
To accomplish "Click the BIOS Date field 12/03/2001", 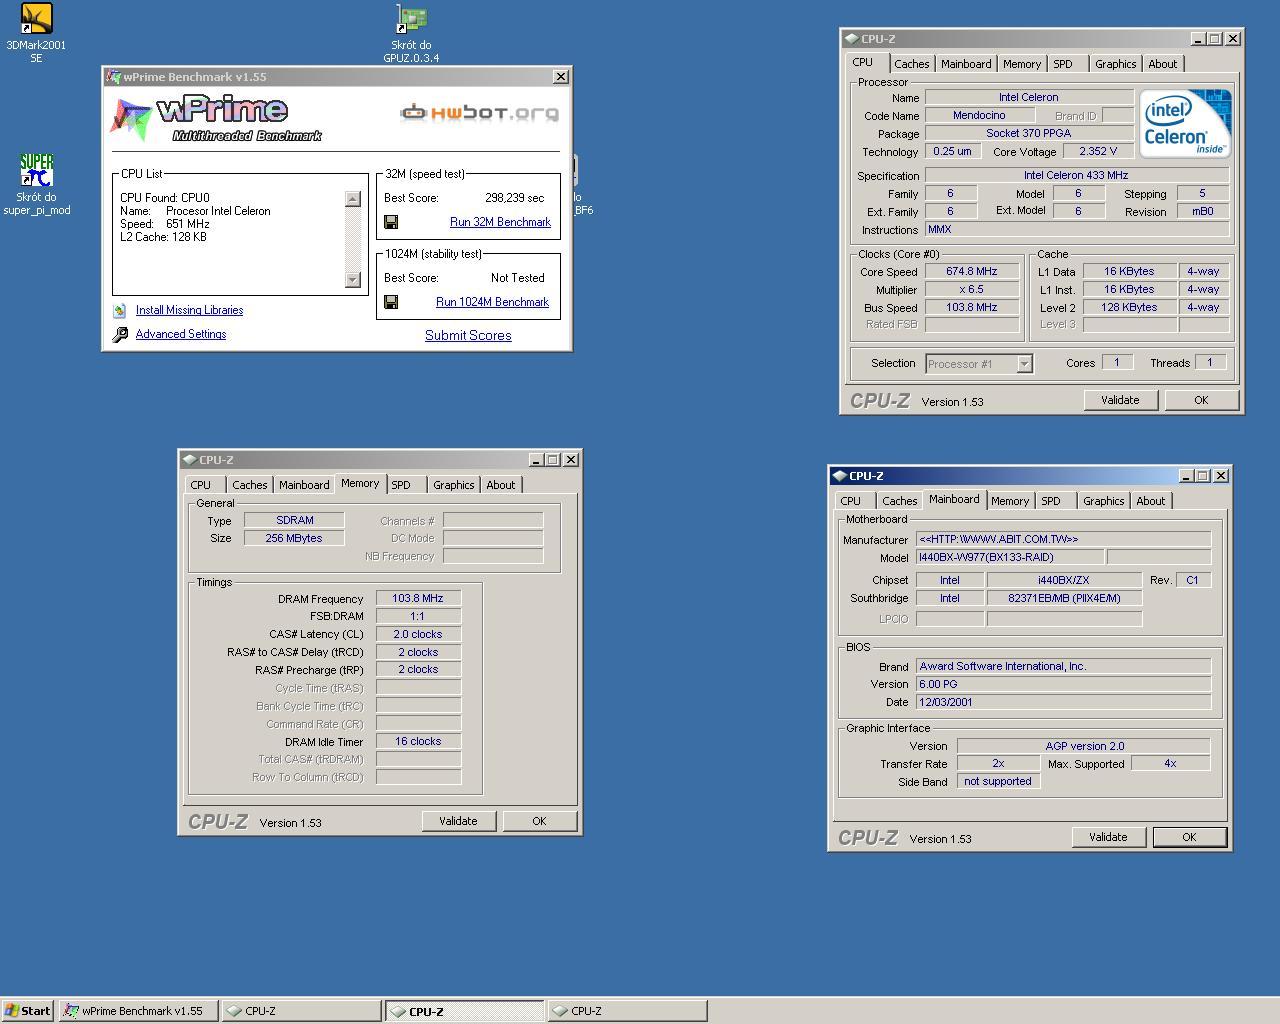I will tap(1064, 702).
